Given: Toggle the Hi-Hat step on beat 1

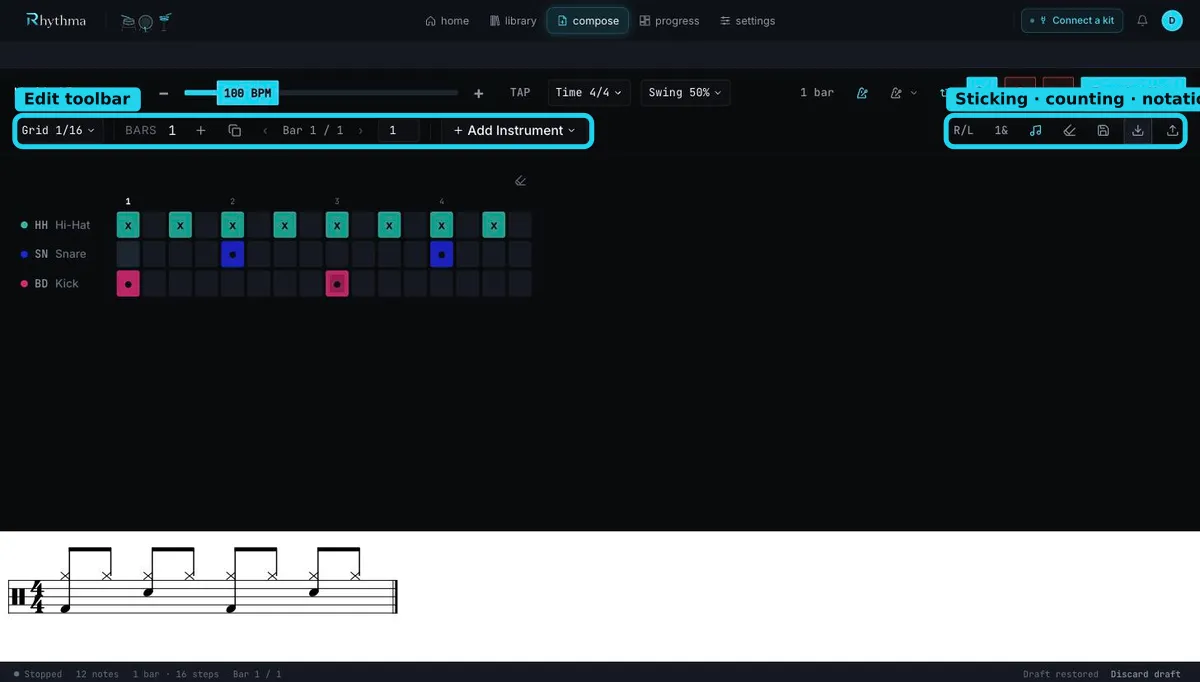Looking at the screenshot, I should (x=128, y=225).
